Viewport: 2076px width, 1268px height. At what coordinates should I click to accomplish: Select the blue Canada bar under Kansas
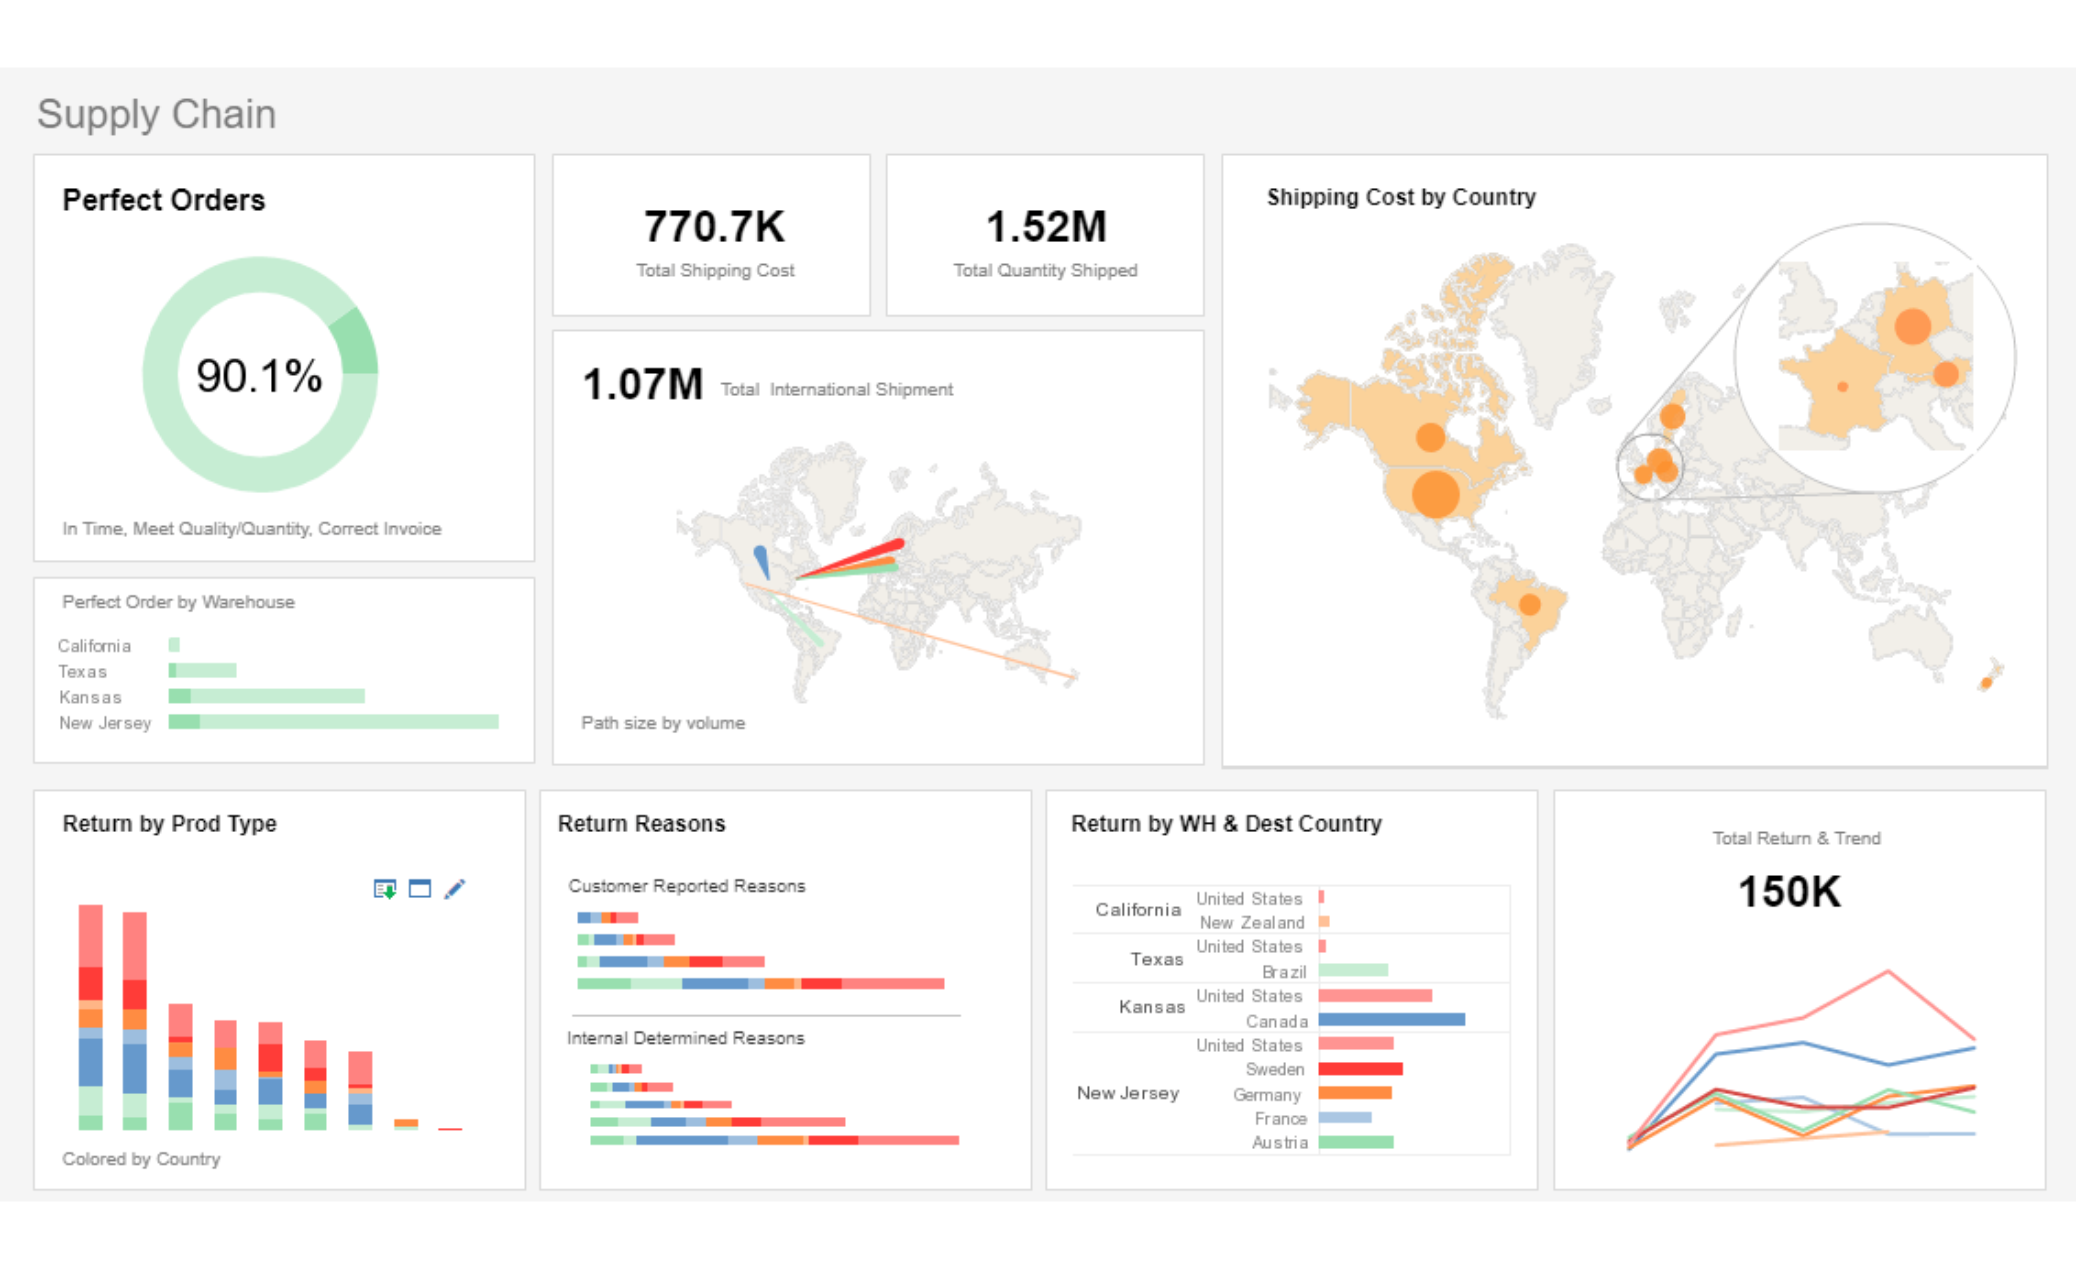tap(1391, 1020)
